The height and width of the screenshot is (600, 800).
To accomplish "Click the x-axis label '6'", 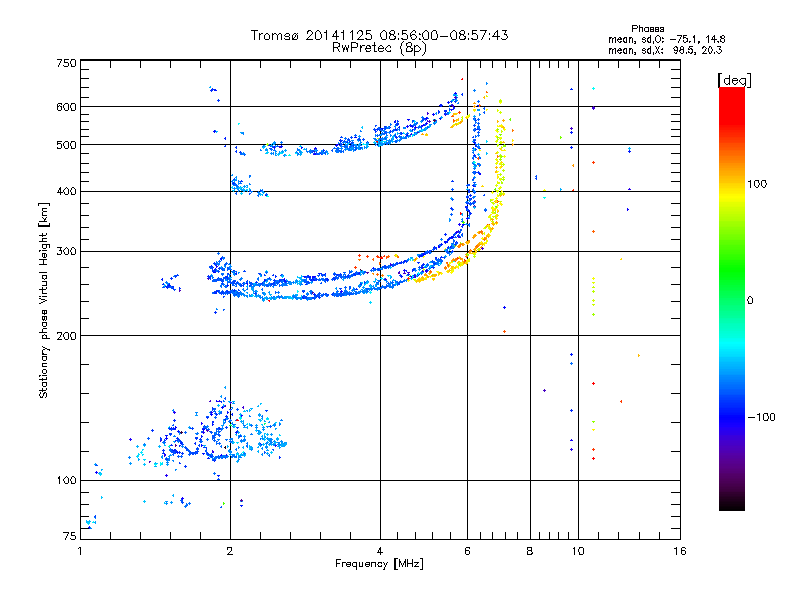I will (467, 551).
